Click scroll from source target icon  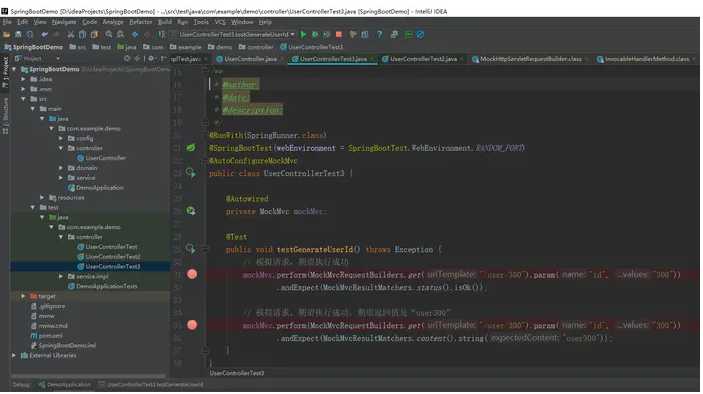click(127, 59)
